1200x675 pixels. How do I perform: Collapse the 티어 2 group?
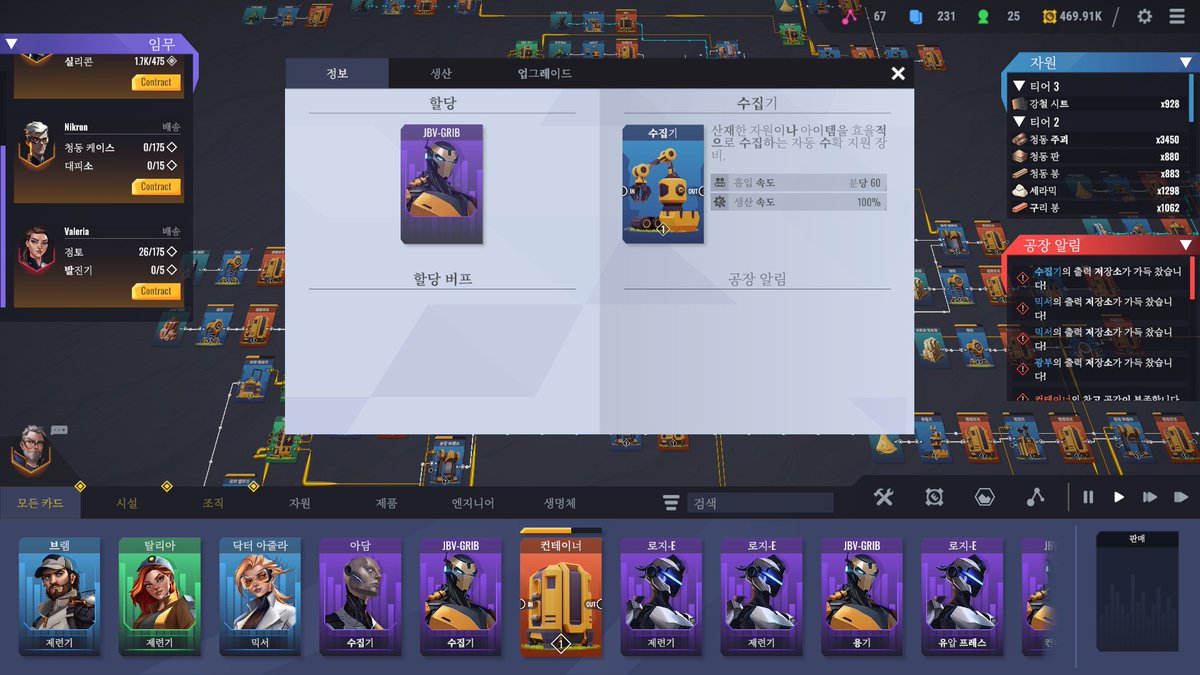[1018, 121]
